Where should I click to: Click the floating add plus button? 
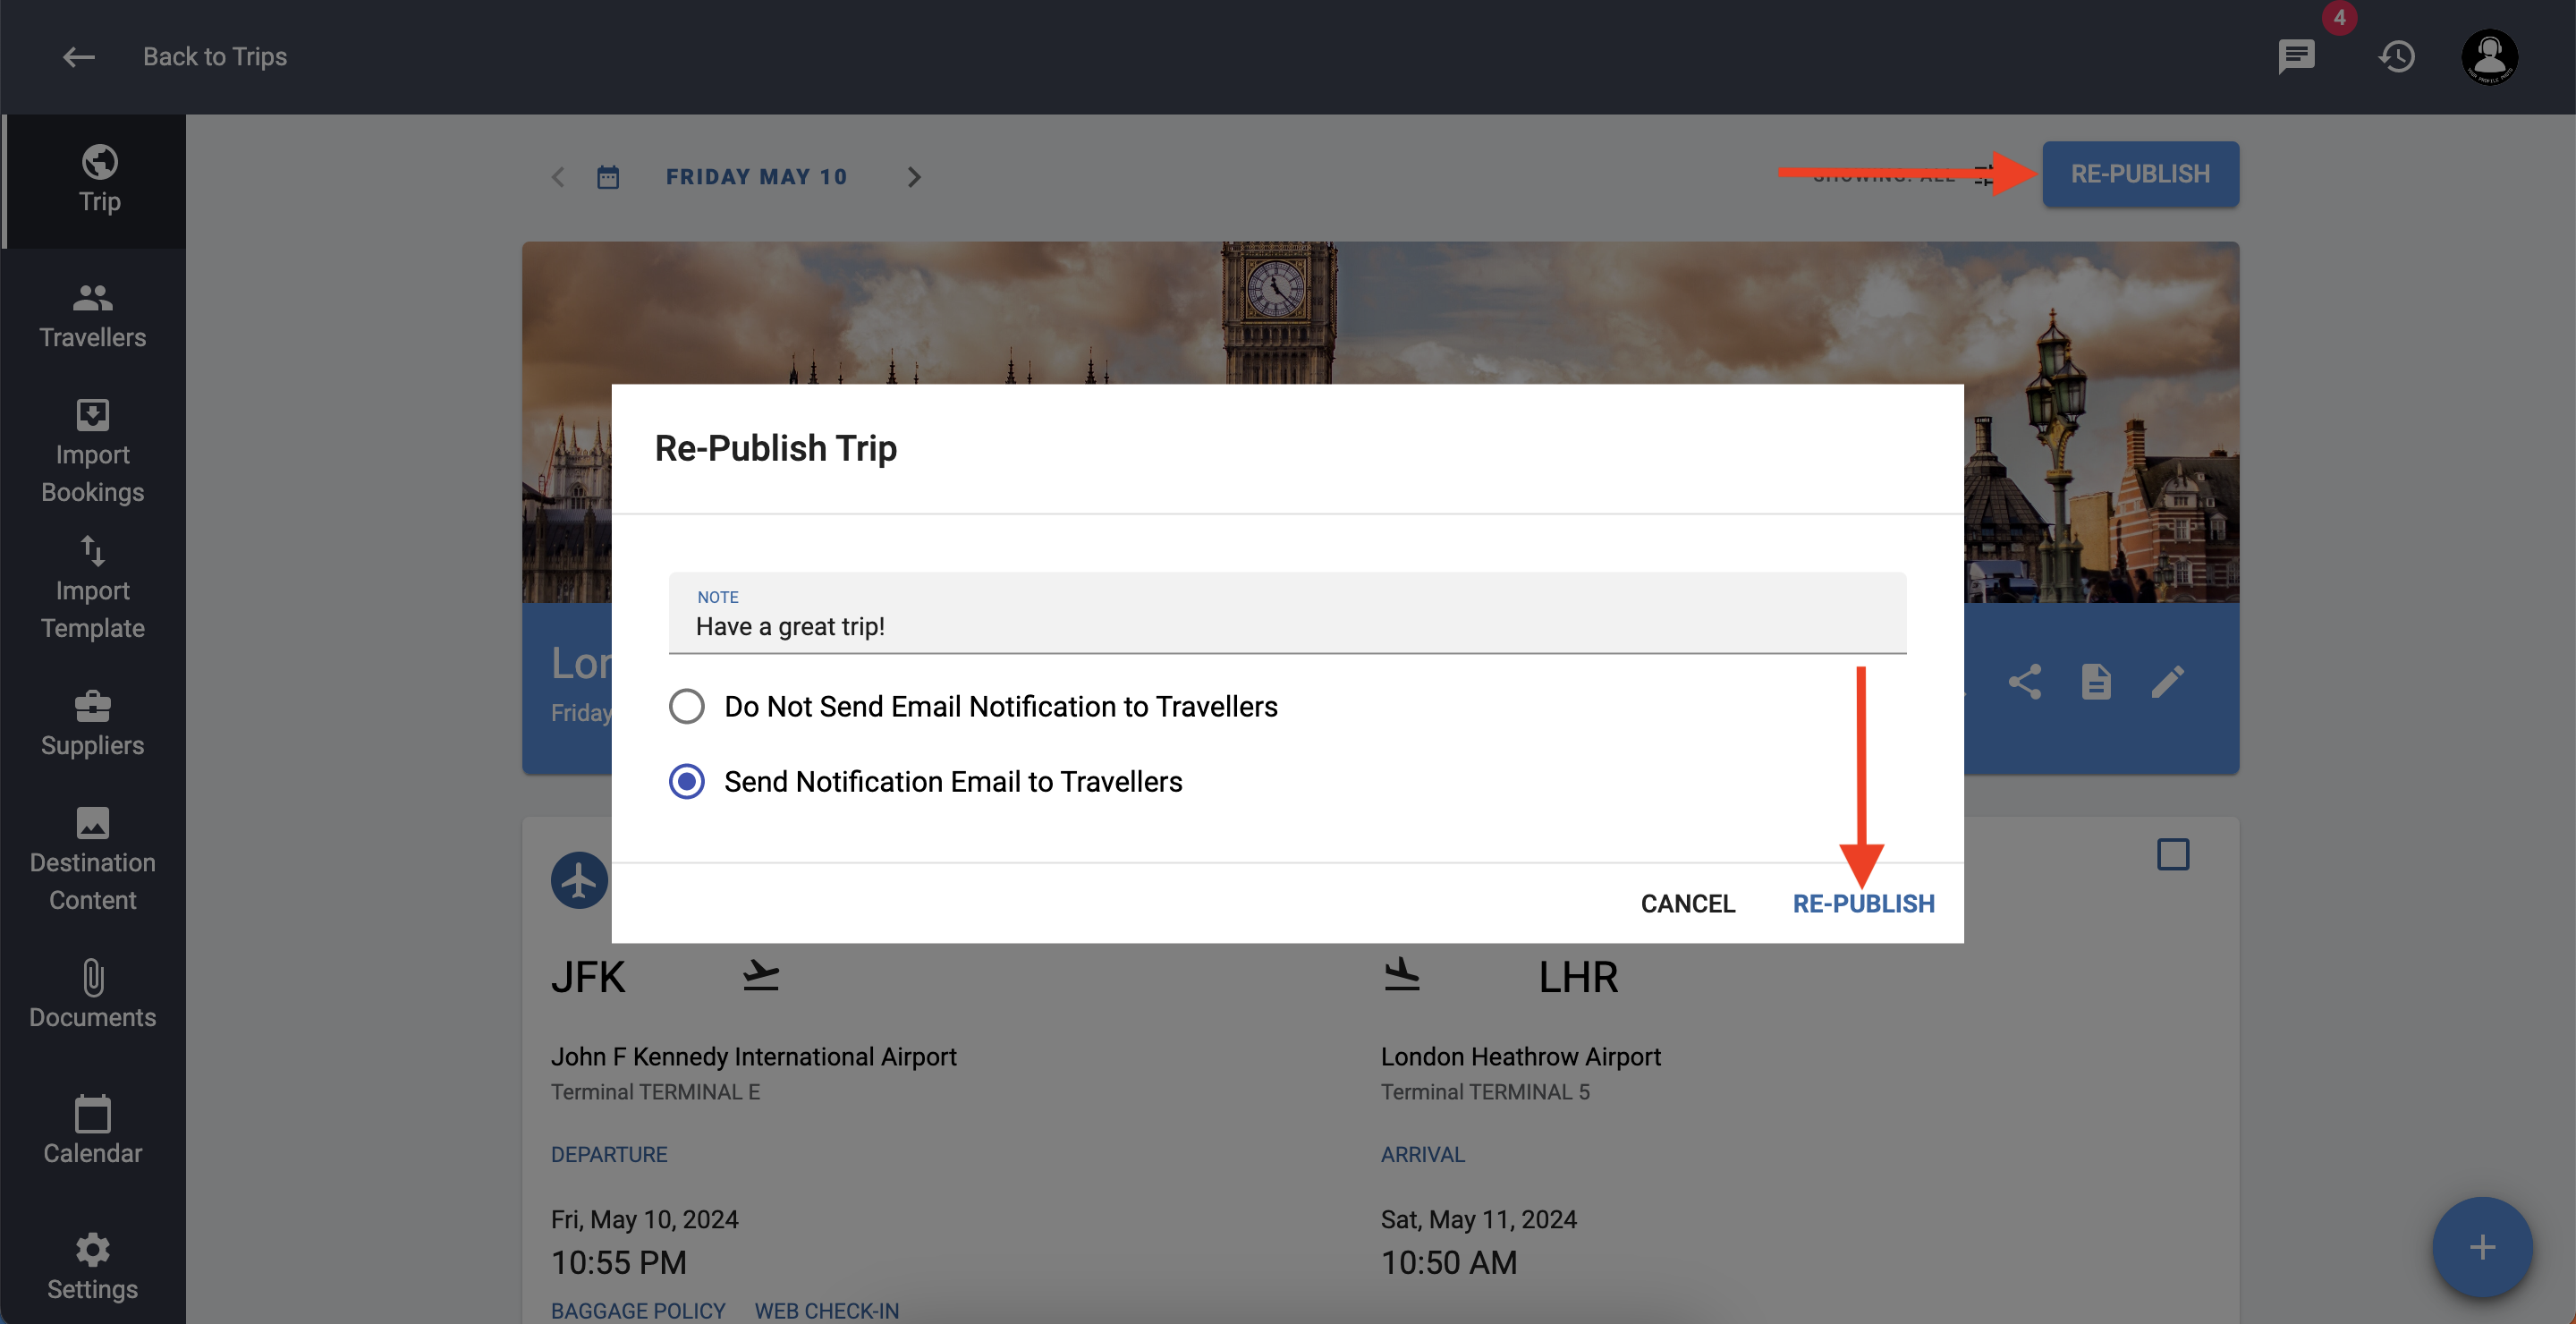(x=2482, y=1247)
